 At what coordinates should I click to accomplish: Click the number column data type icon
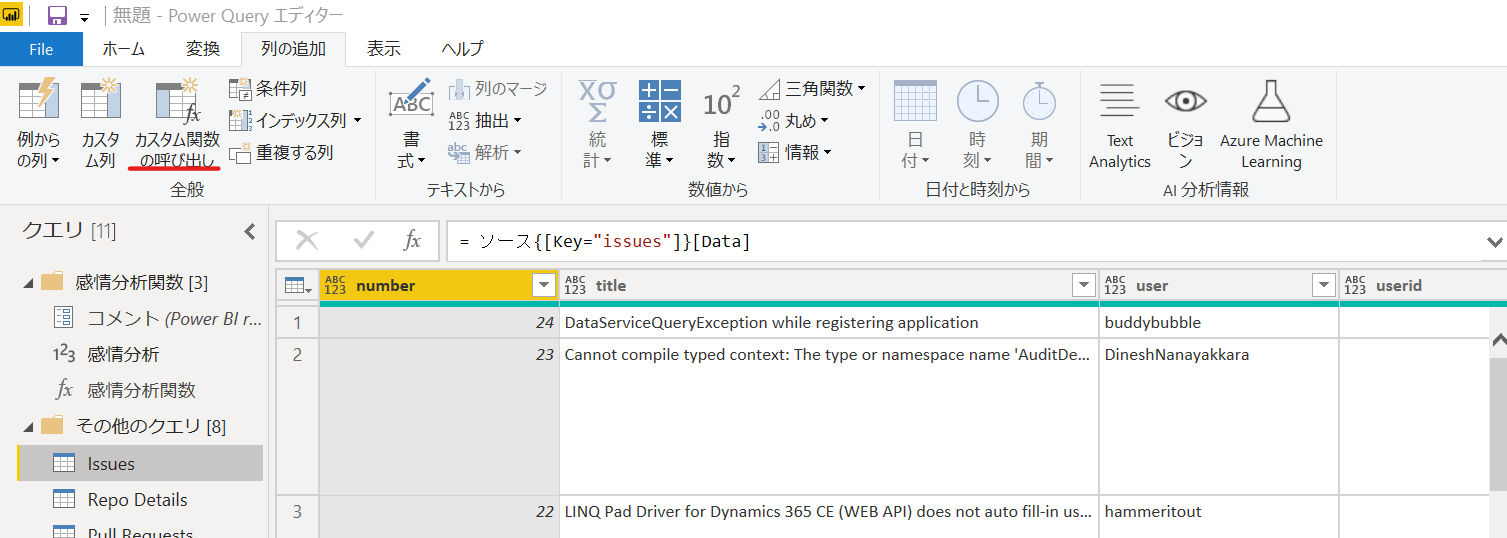pos(336,286)
